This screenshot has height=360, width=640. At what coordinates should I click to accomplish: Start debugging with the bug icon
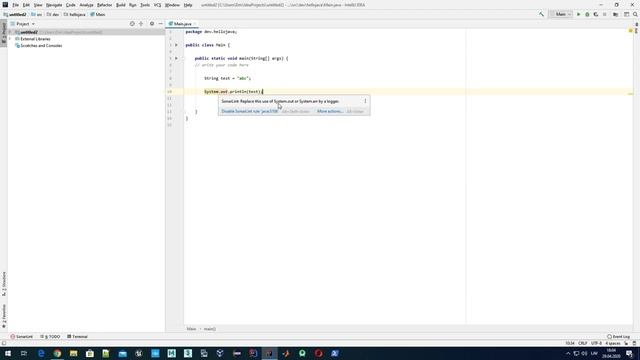[x=587, y=14]
